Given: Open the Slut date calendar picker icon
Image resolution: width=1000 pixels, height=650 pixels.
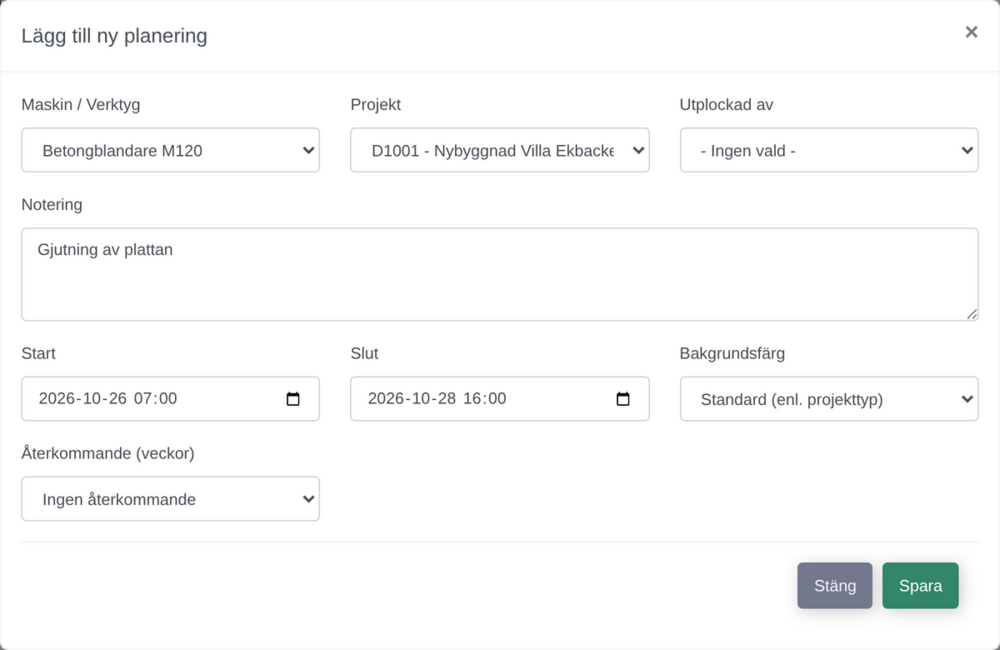Looking at the screenshot, I should tap(622, 399).
